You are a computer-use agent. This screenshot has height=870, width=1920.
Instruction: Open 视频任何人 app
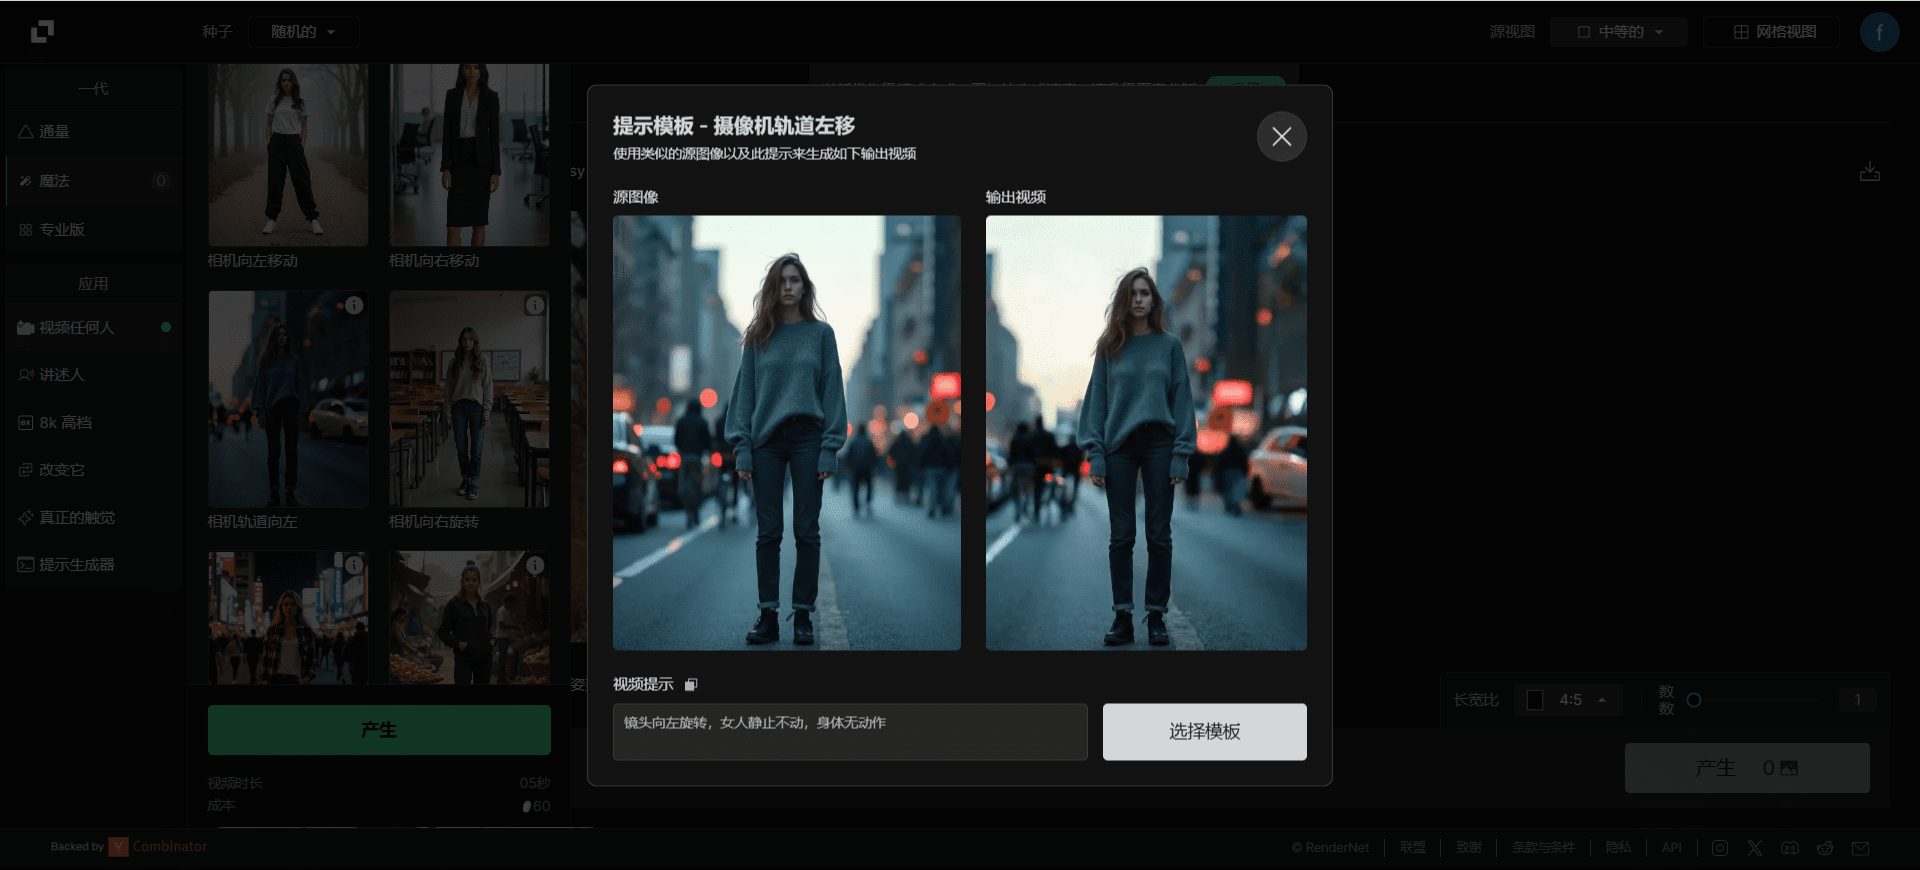click(x=94, y=327)
